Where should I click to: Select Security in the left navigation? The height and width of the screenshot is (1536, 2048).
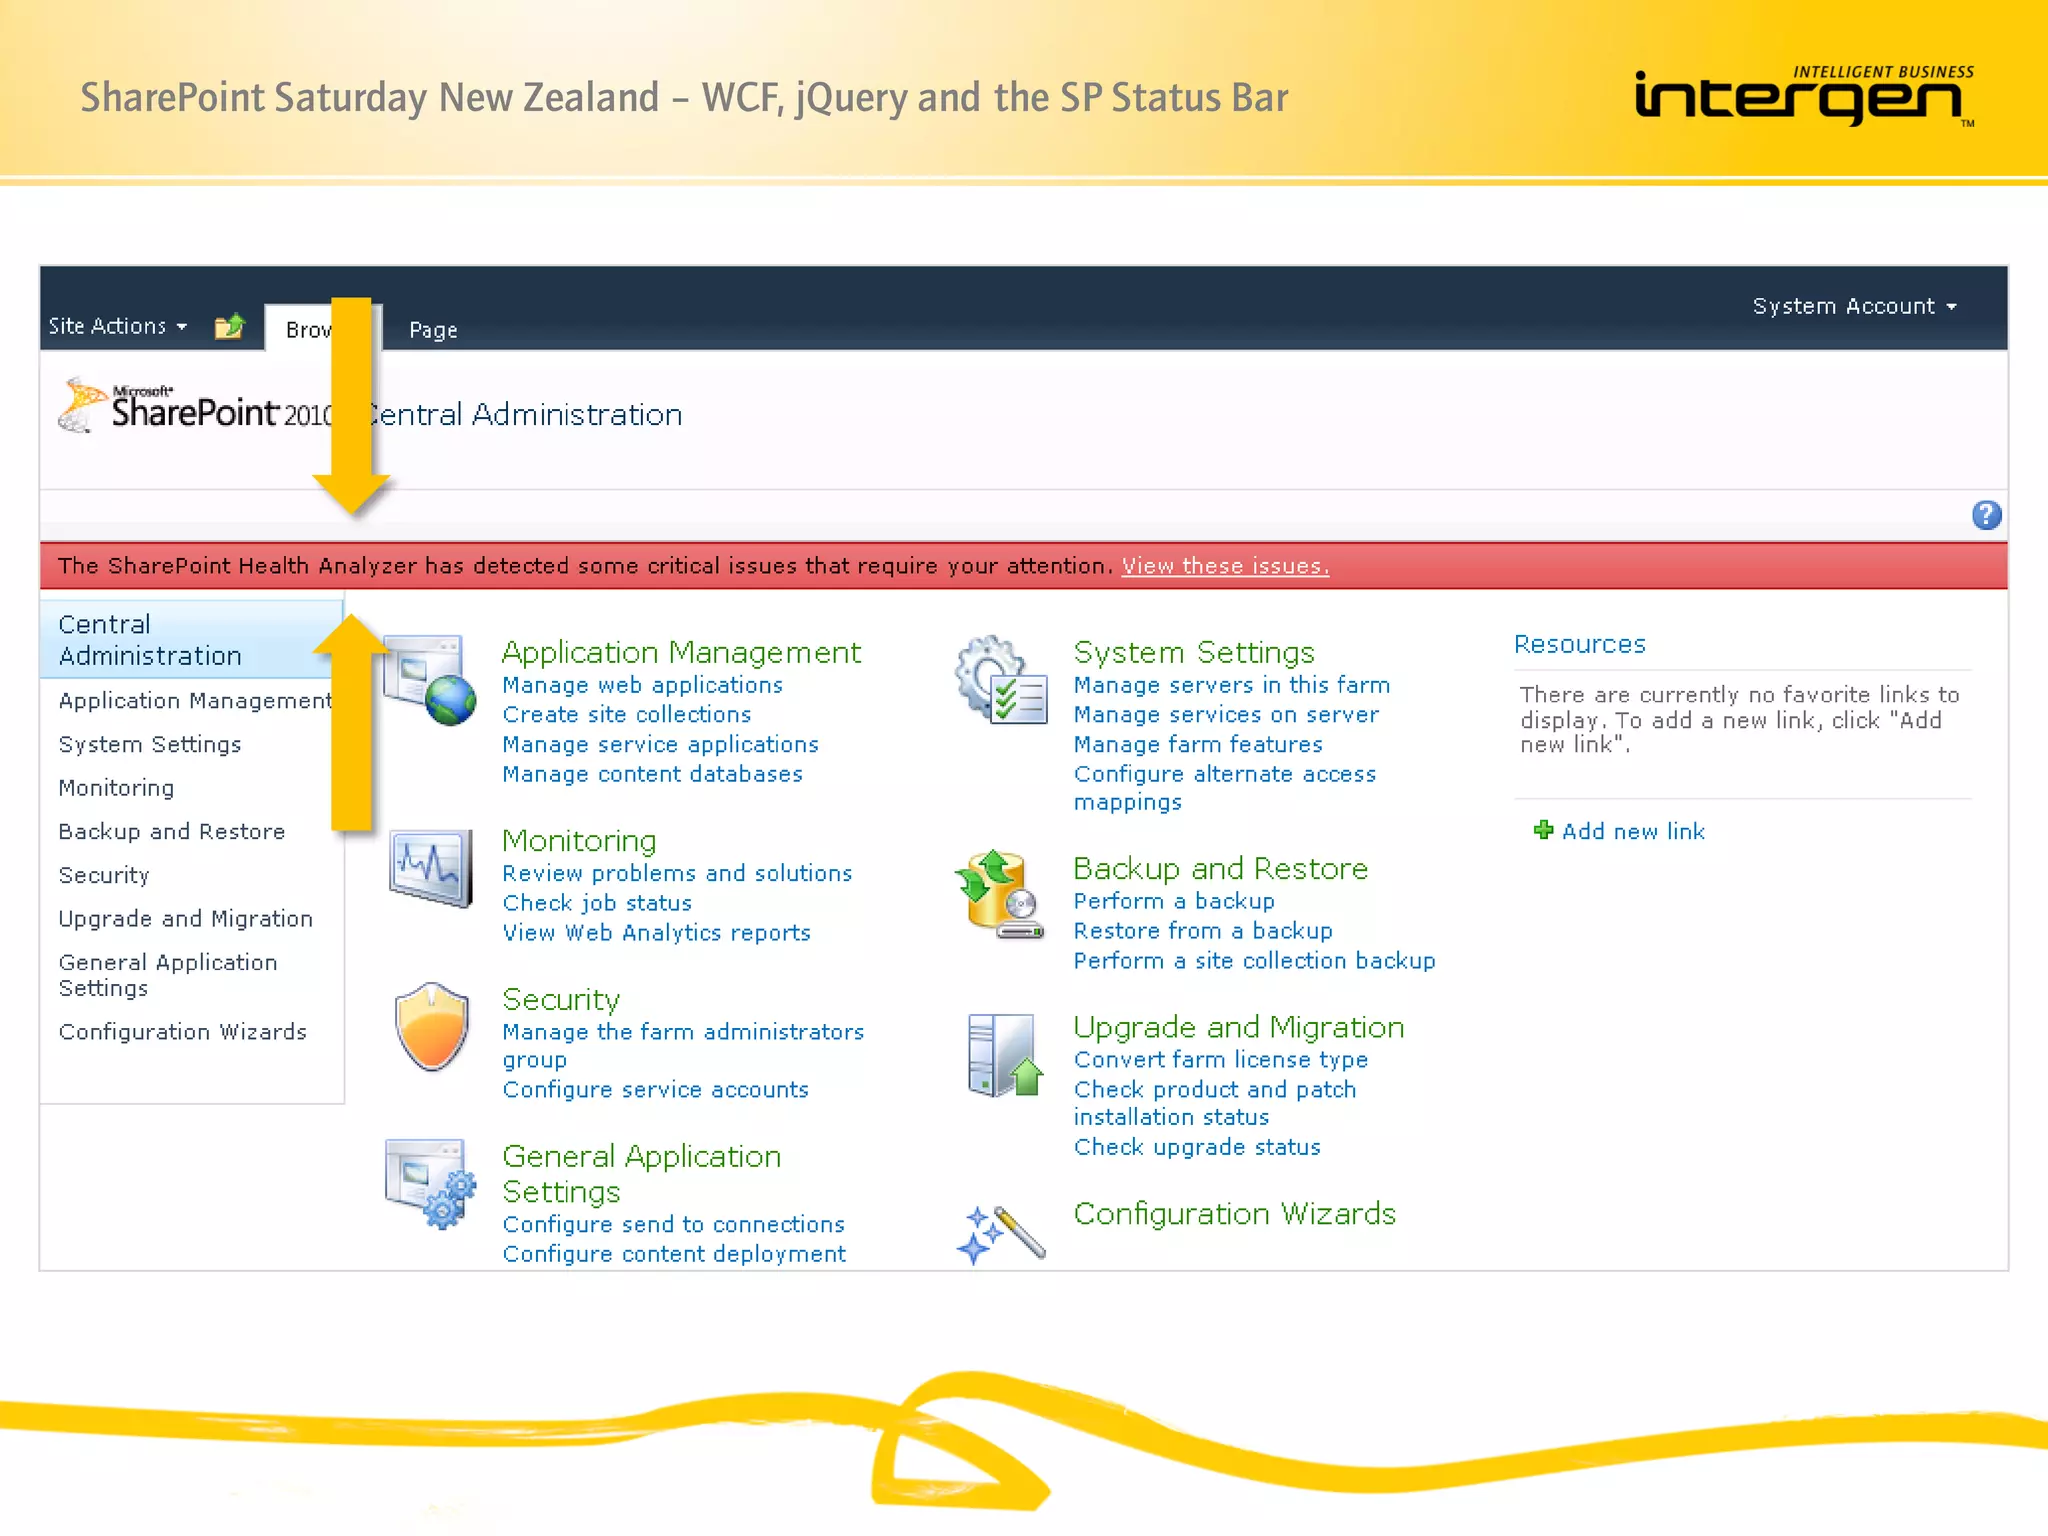coord(104,876)
